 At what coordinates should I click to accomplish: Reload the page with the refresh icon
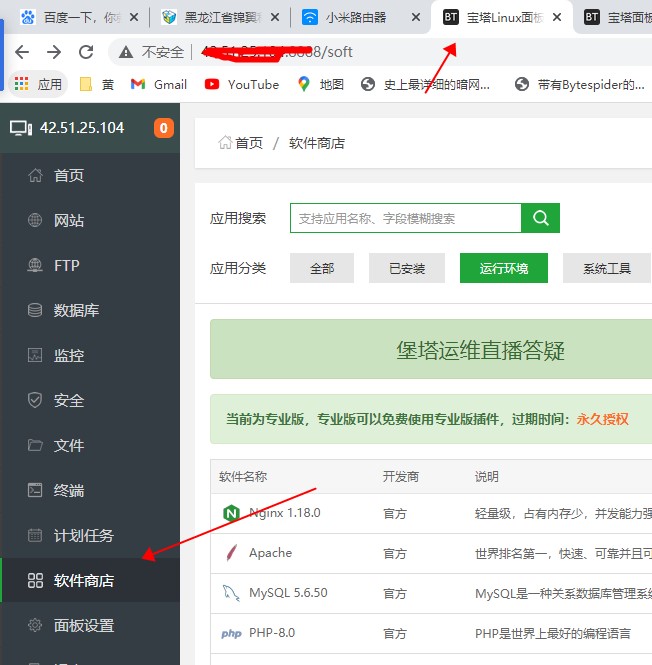(x=86, y=52)
